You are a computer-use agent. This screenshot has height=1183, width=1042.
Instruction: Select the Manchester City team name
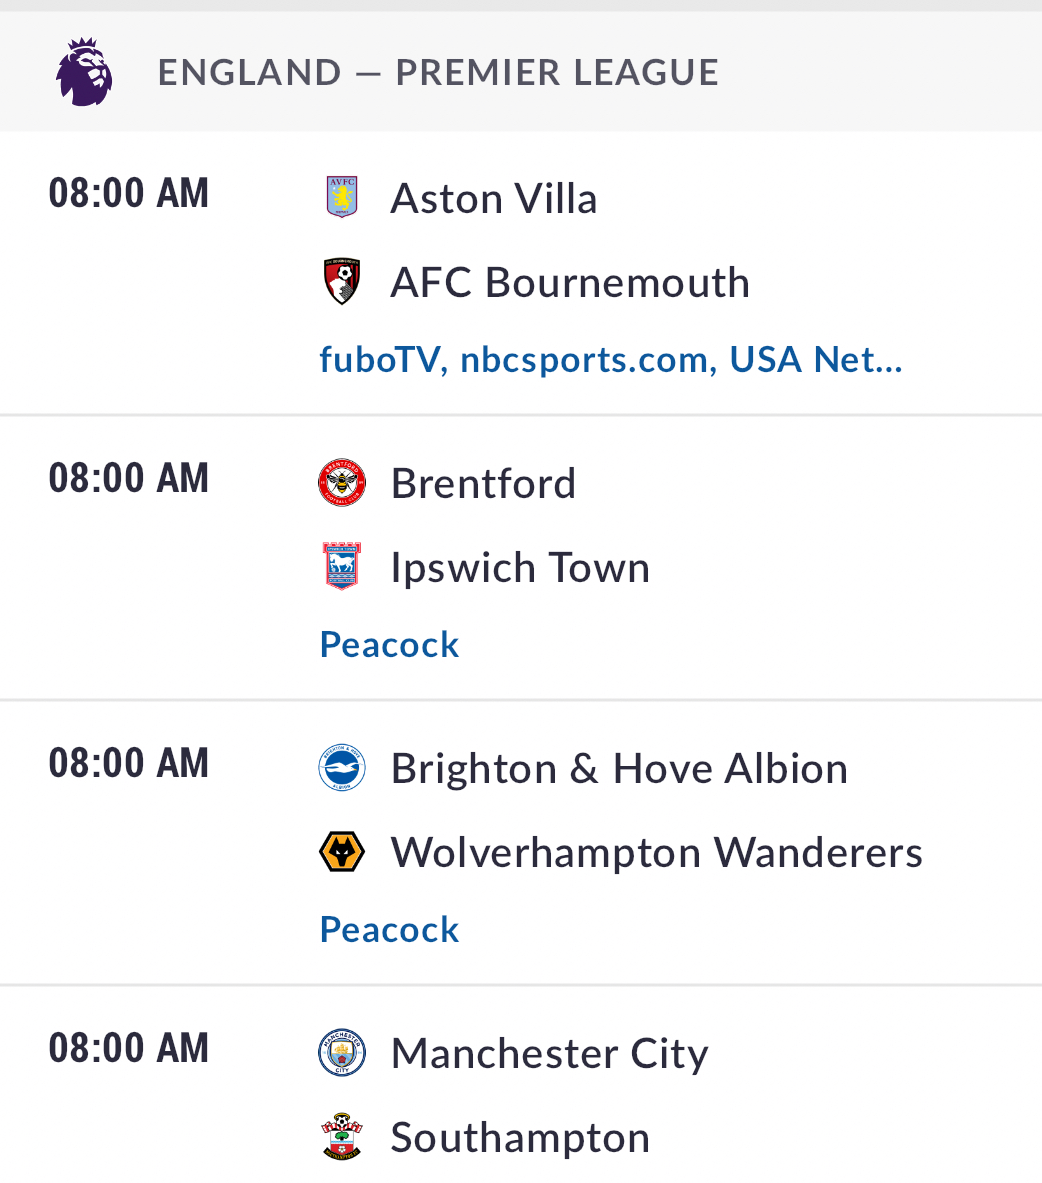click(550, 1054)
